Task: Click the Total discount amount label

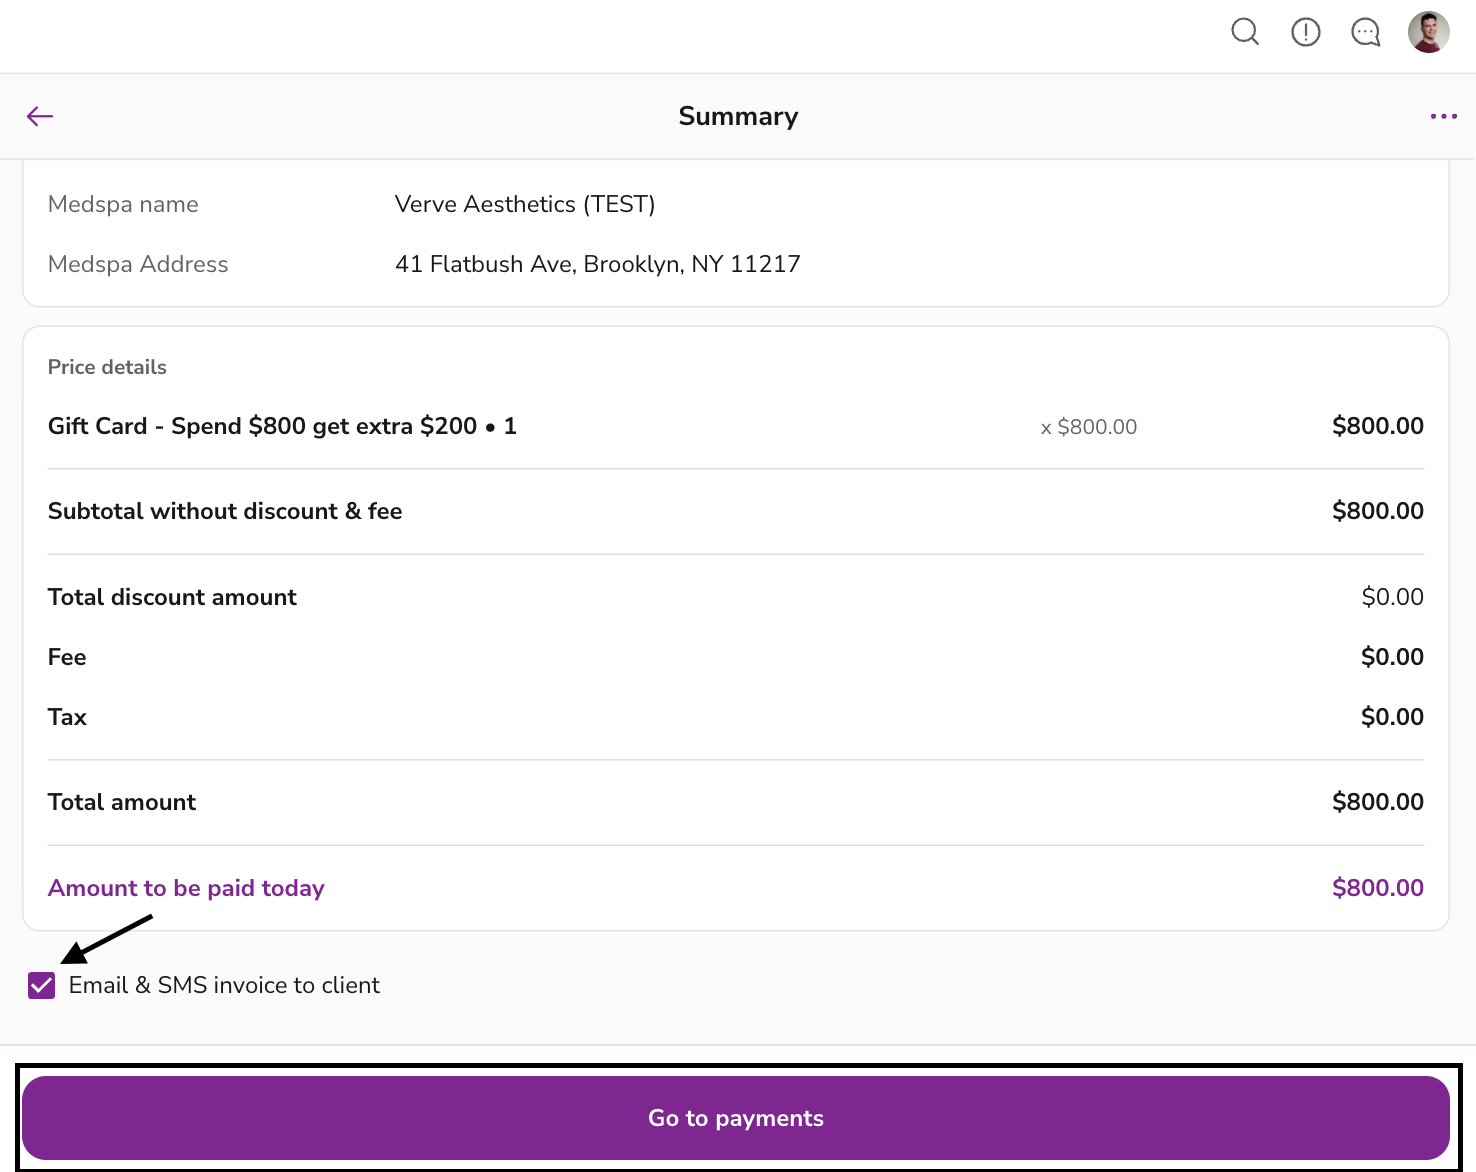Action: (172, 597)
